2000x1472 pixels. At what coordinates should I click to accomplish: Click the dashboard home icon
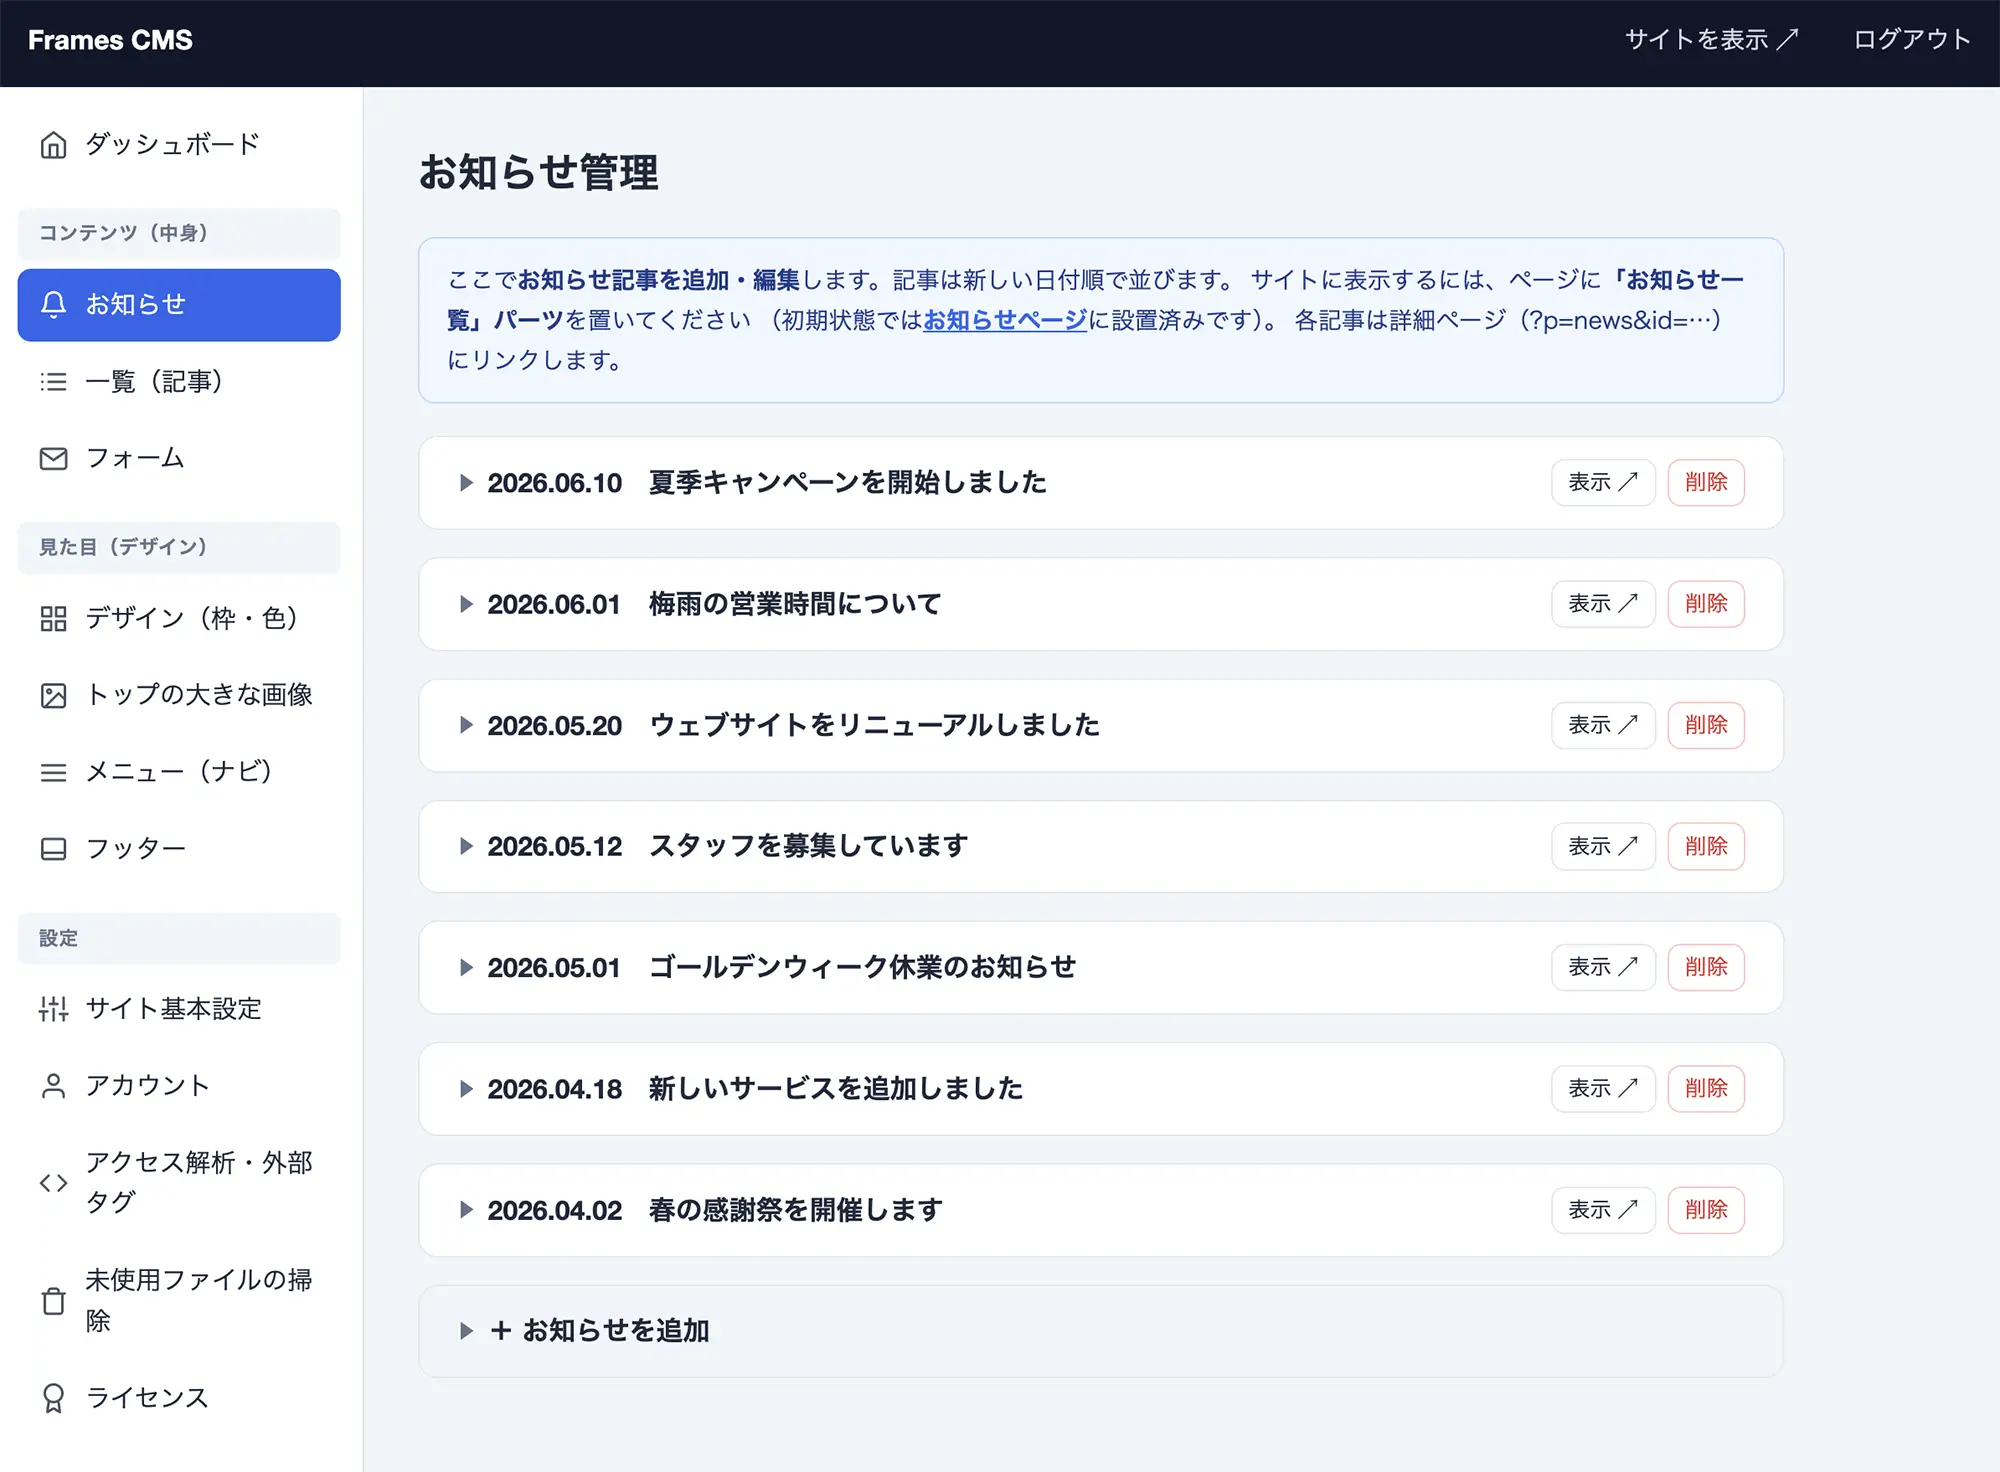click(x=53, y=145)
